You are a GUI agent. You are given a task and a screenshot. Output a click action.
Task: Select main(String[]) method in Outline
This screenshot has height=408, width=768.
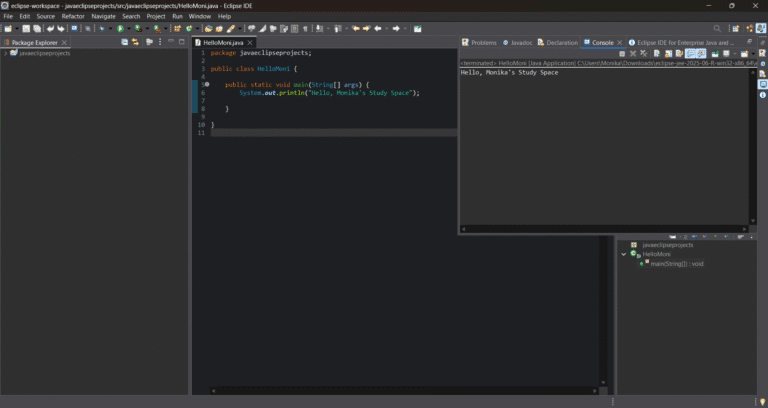[676, 264]
